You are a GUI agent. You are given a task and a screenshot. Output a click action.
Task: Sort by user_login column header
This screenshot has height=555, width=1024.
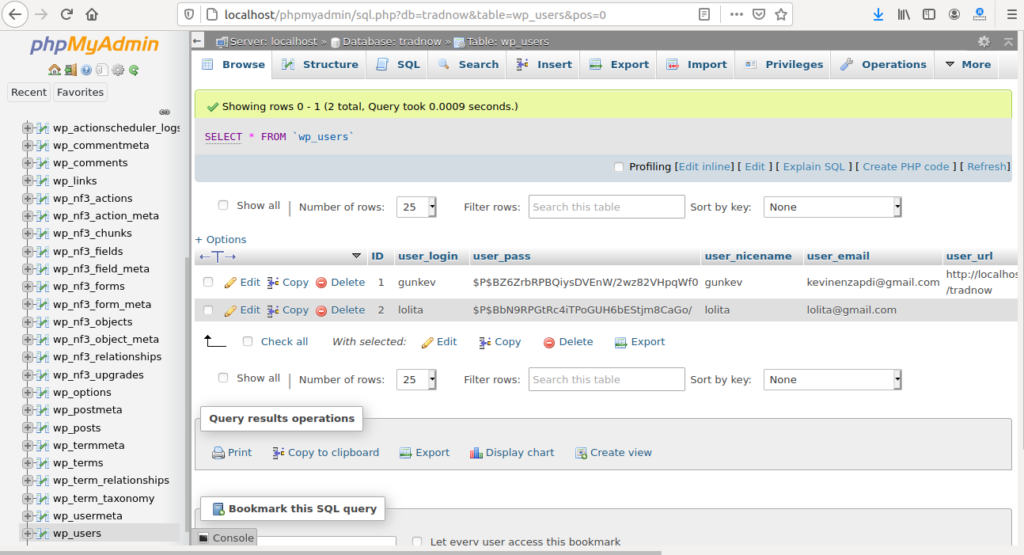428,256
